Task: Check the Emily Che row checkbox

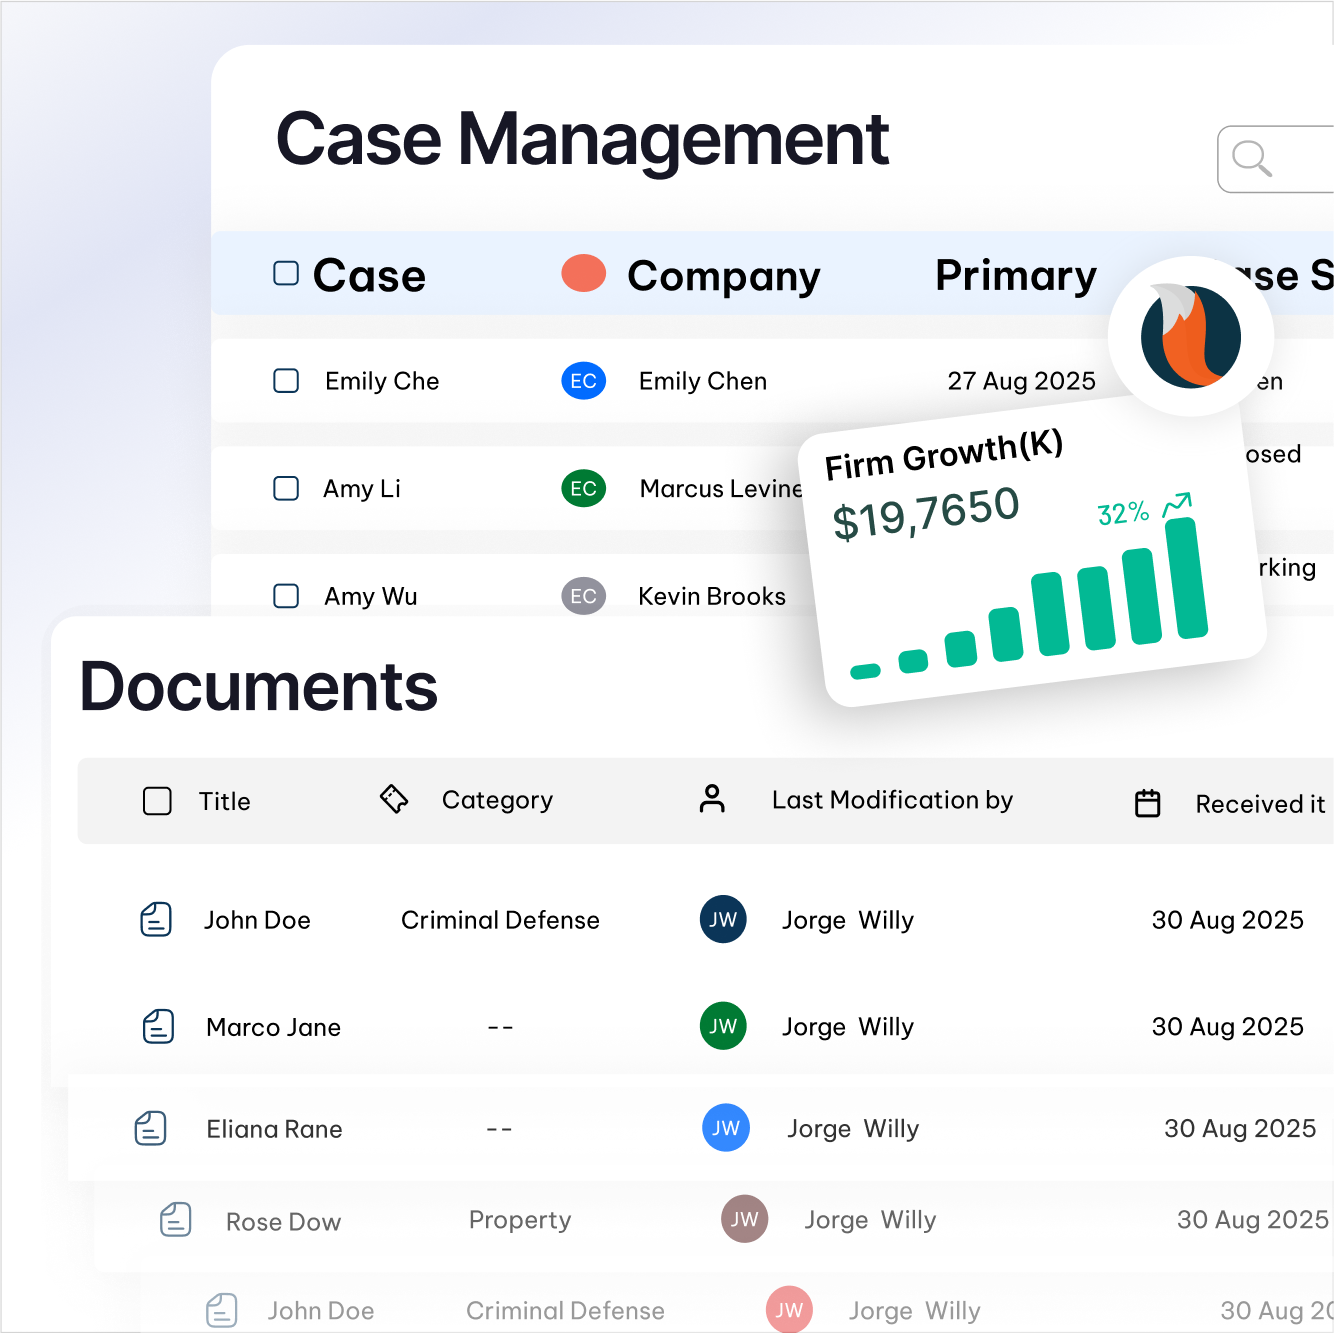Action: pos(285,381)
